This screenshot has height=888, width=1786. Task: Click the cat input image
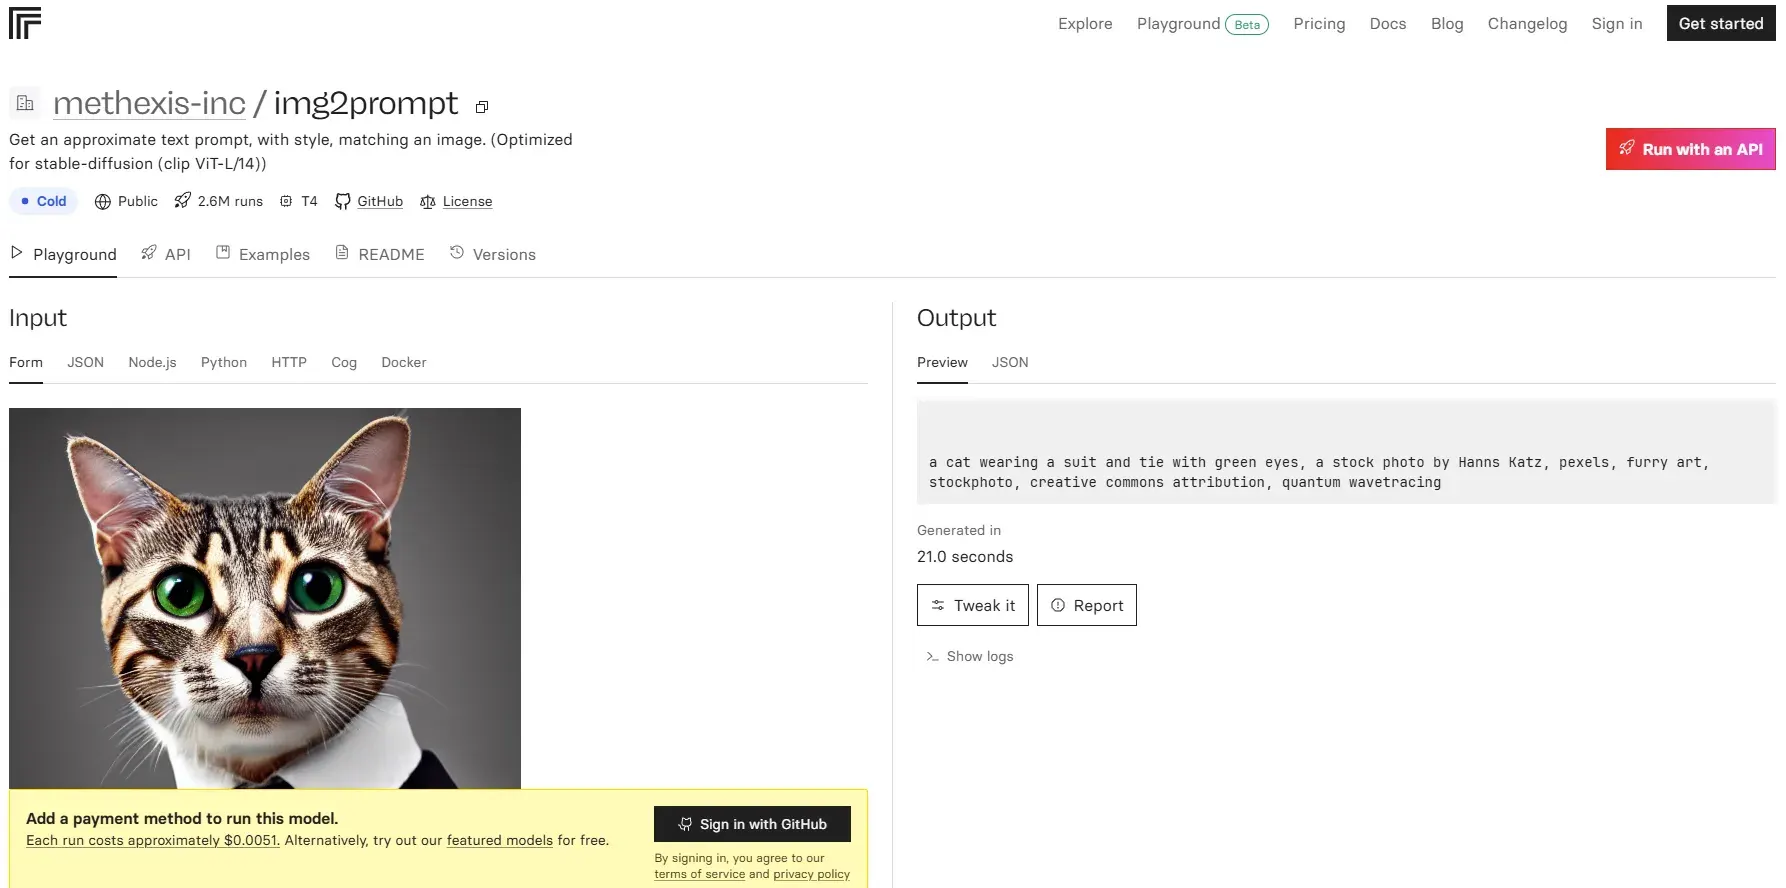[x=265, y=597]
